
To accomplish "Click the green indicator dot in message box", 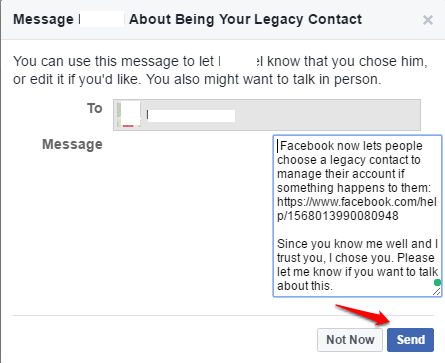I will tap(437, 283).
